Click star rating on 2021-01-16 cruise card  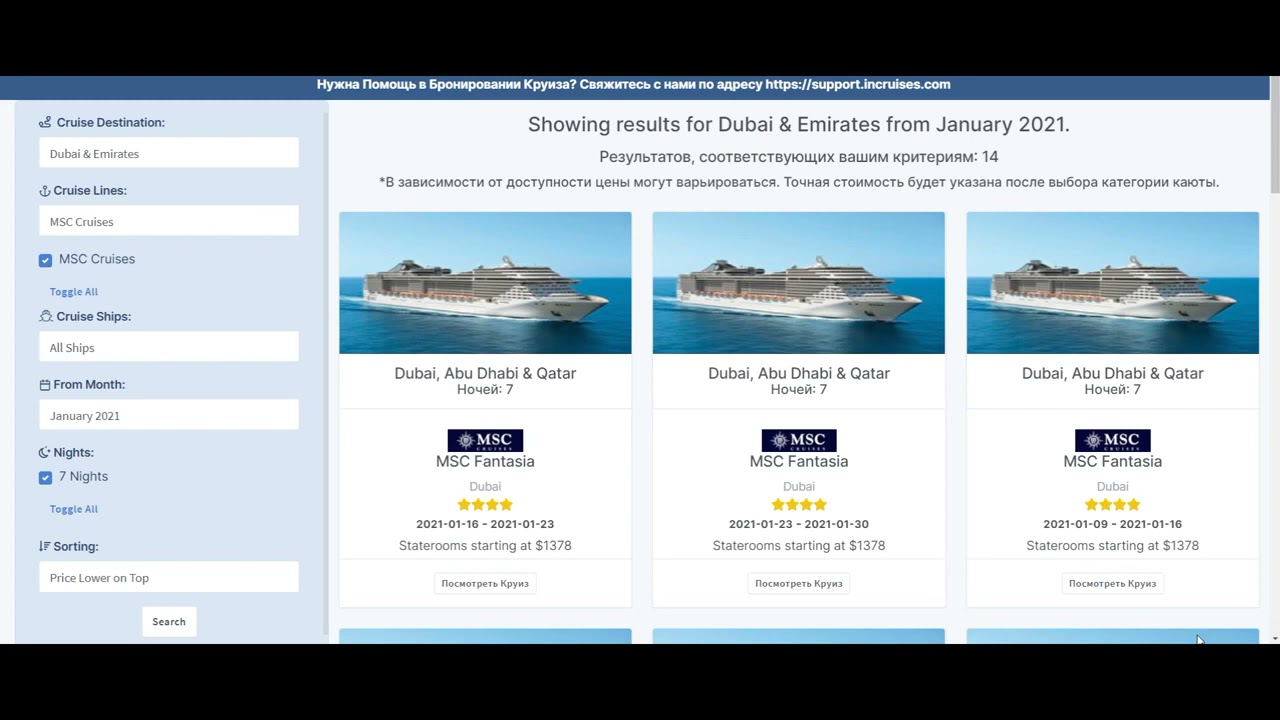pos(485,505)
